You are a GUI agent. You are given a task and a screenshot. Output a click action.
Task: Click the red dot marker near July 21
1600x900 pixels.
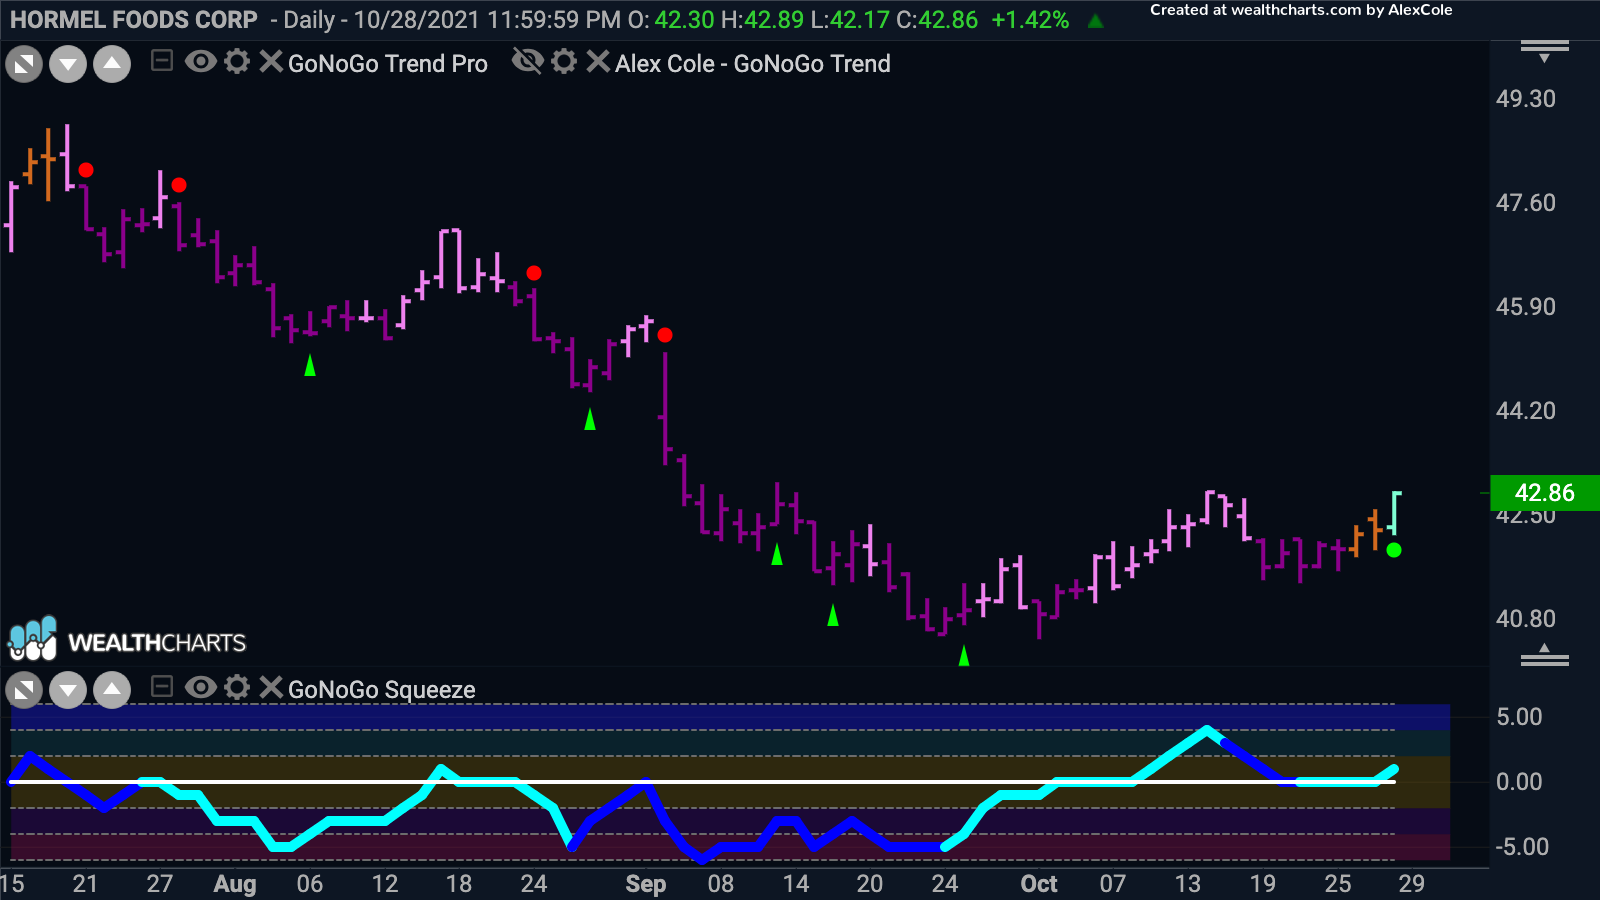tap(86, 170)
